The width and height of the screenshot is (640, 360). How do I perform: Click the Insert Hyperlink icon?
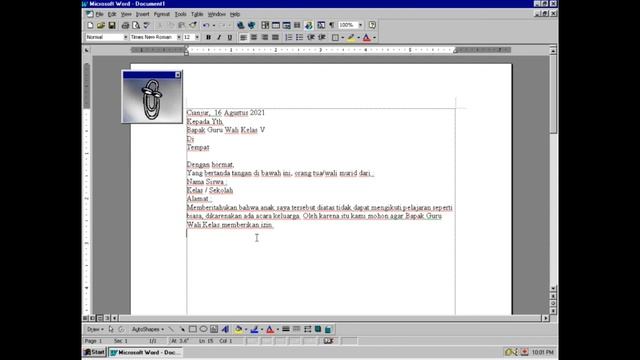coord(241,25)
